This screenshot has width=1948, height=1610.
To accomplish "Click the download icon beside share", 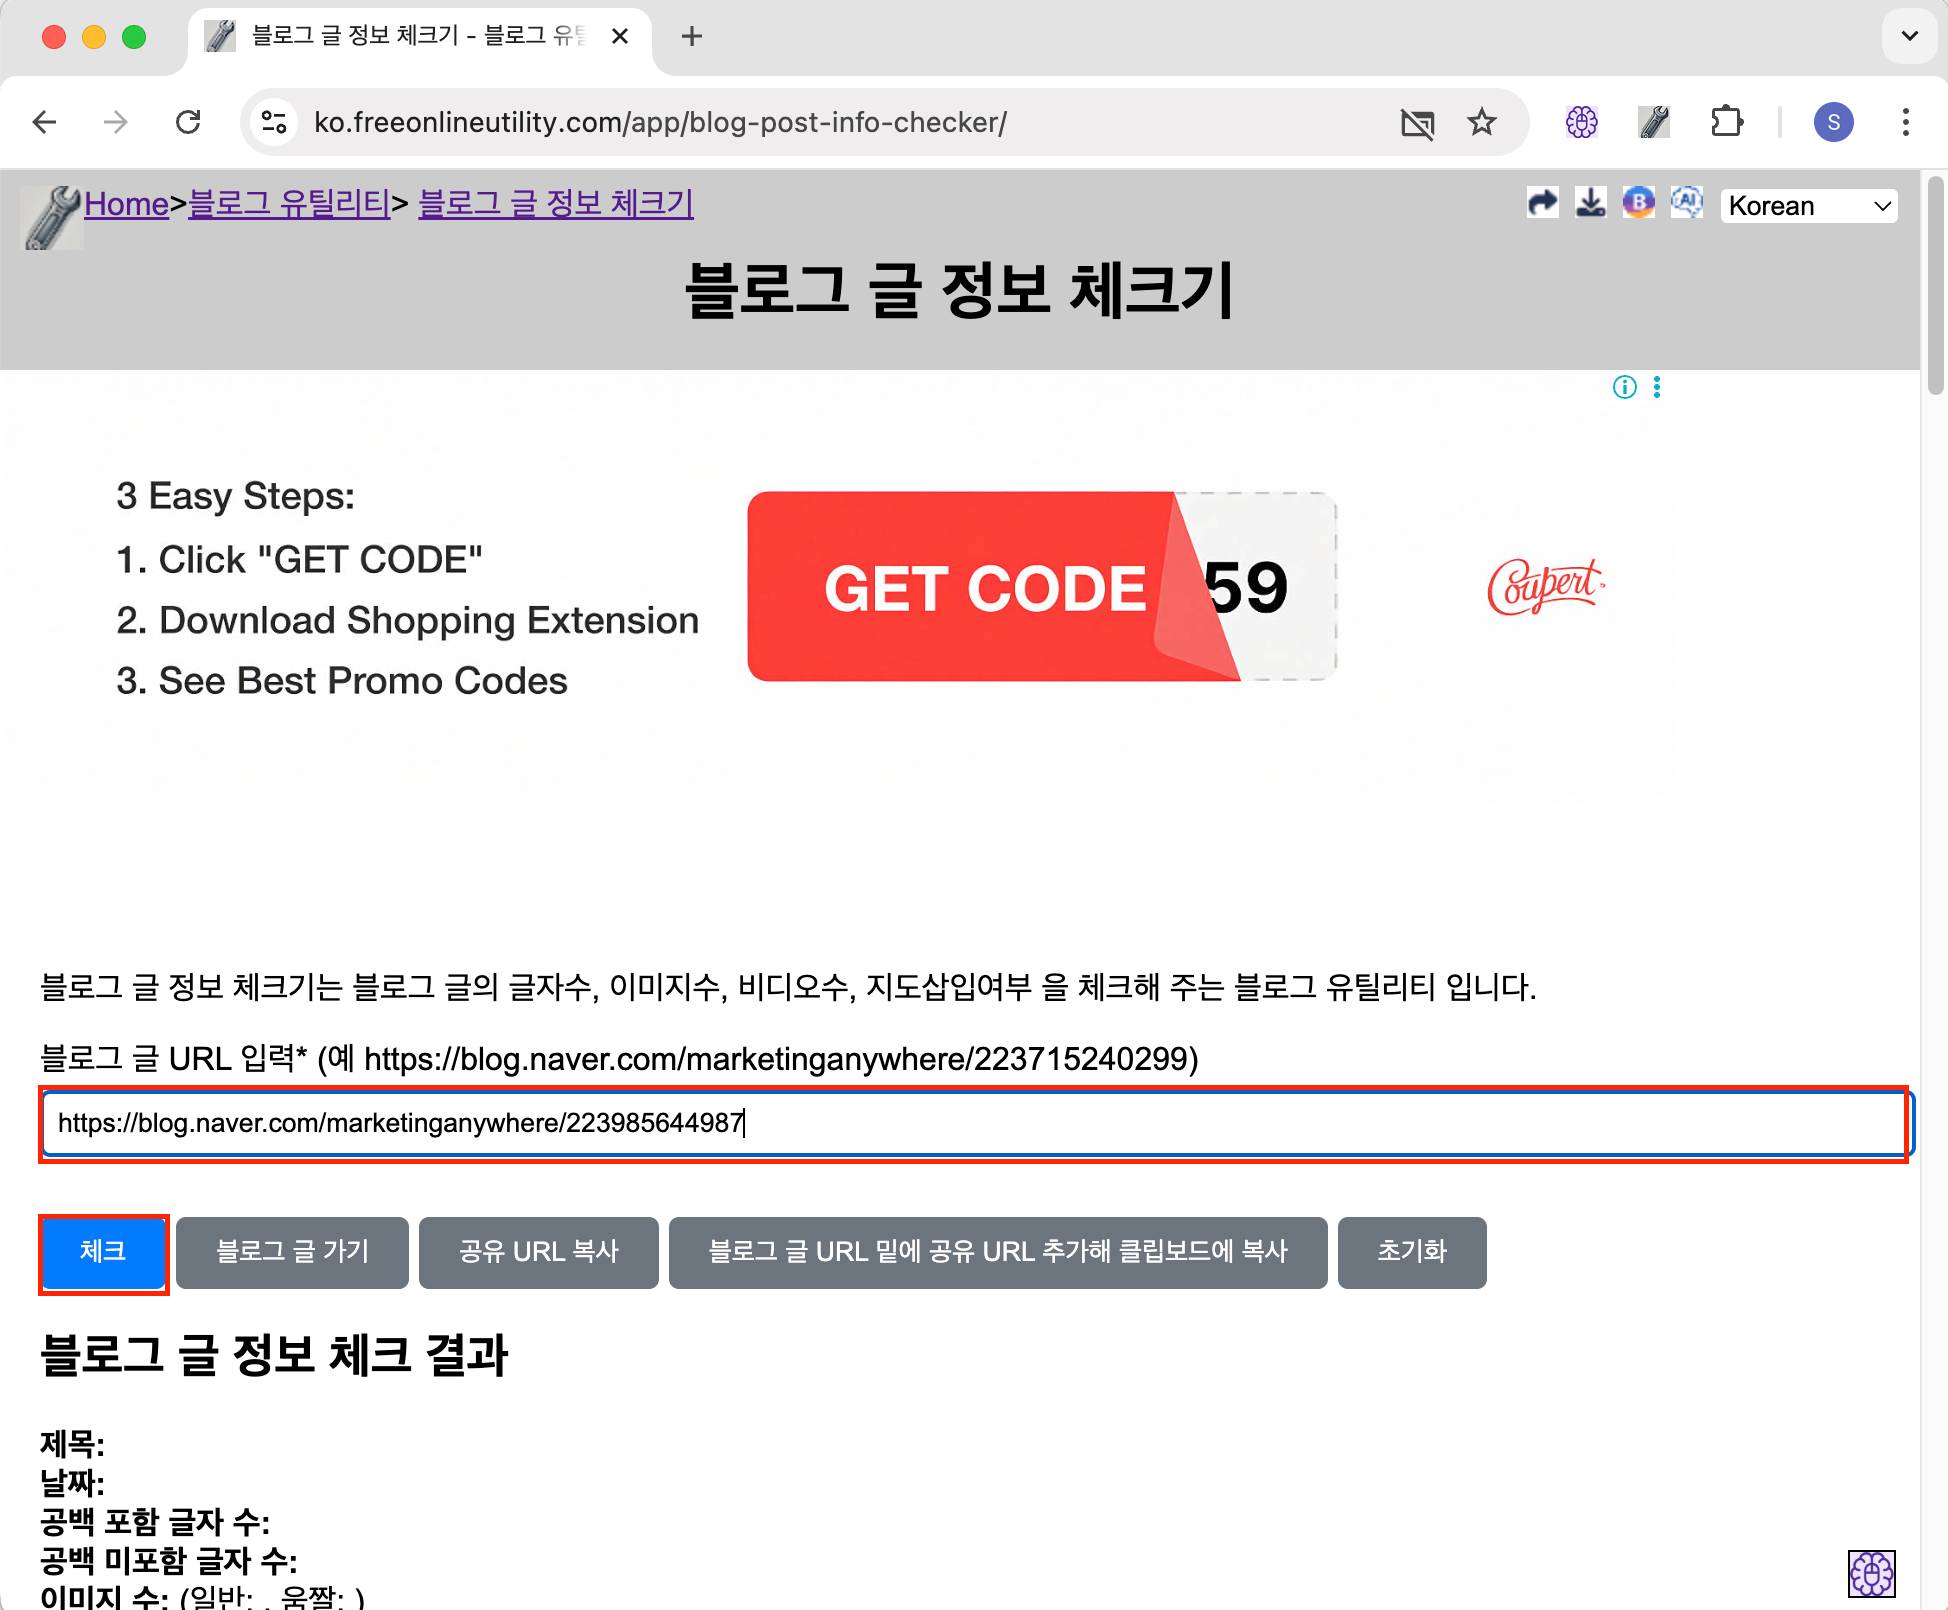I will (x=1590, y=204).
